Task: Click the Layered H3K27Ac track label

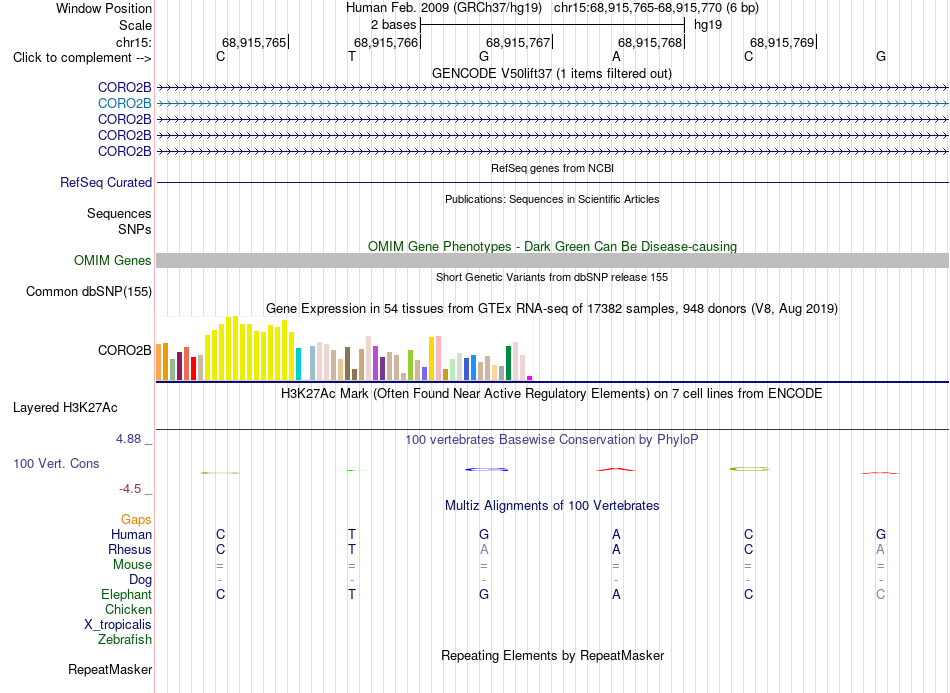Action: [x=65, y=408]
